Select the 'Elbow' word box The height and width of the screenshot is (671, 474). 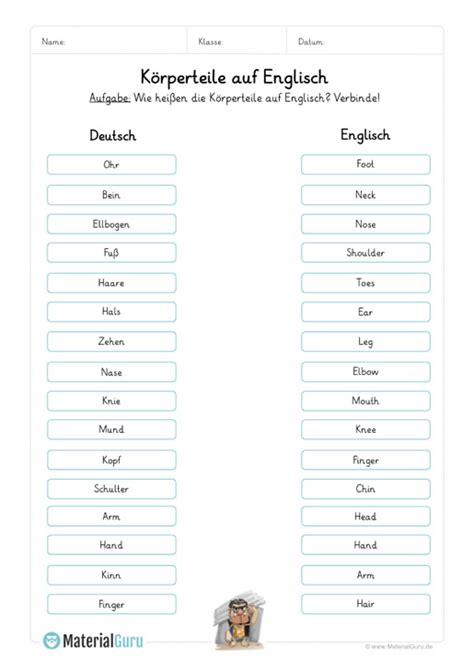[366, 372]
